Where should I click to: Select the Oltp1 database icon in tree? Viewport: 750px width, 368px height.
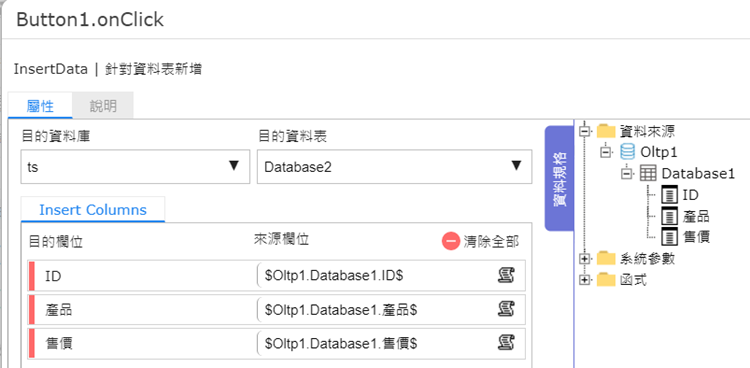pos(627,152)
